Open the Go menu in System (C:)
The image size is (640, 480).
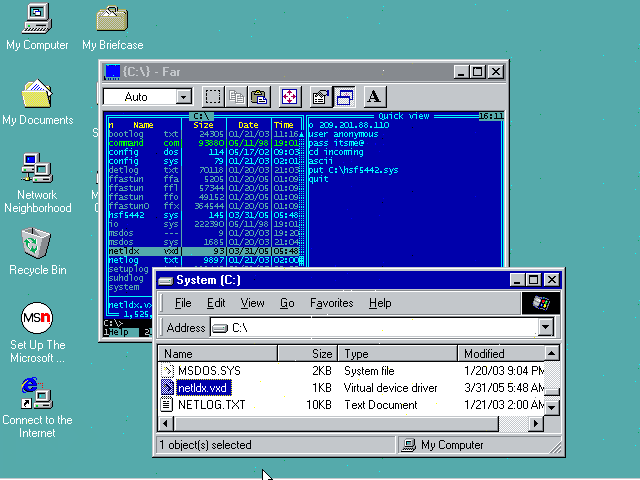tap(287, 303)
